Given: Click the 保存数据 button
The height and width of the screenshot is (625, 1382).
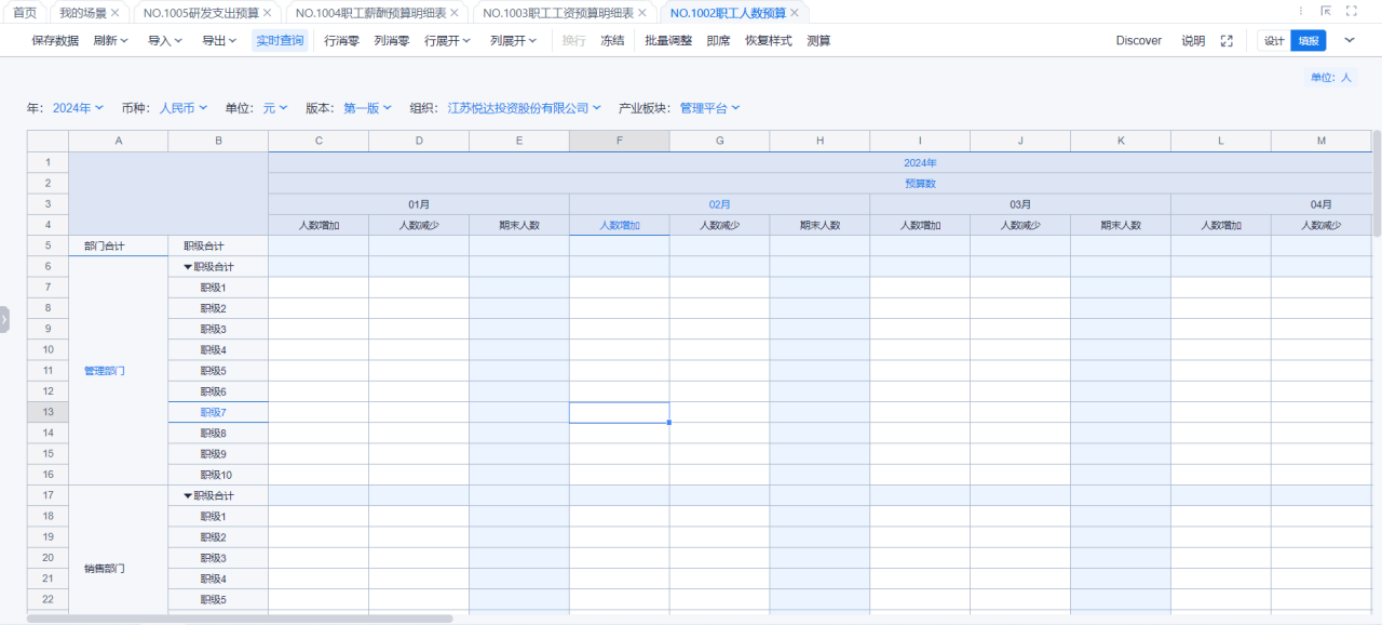Looking at the screenshot, I should tap(55, 41).
